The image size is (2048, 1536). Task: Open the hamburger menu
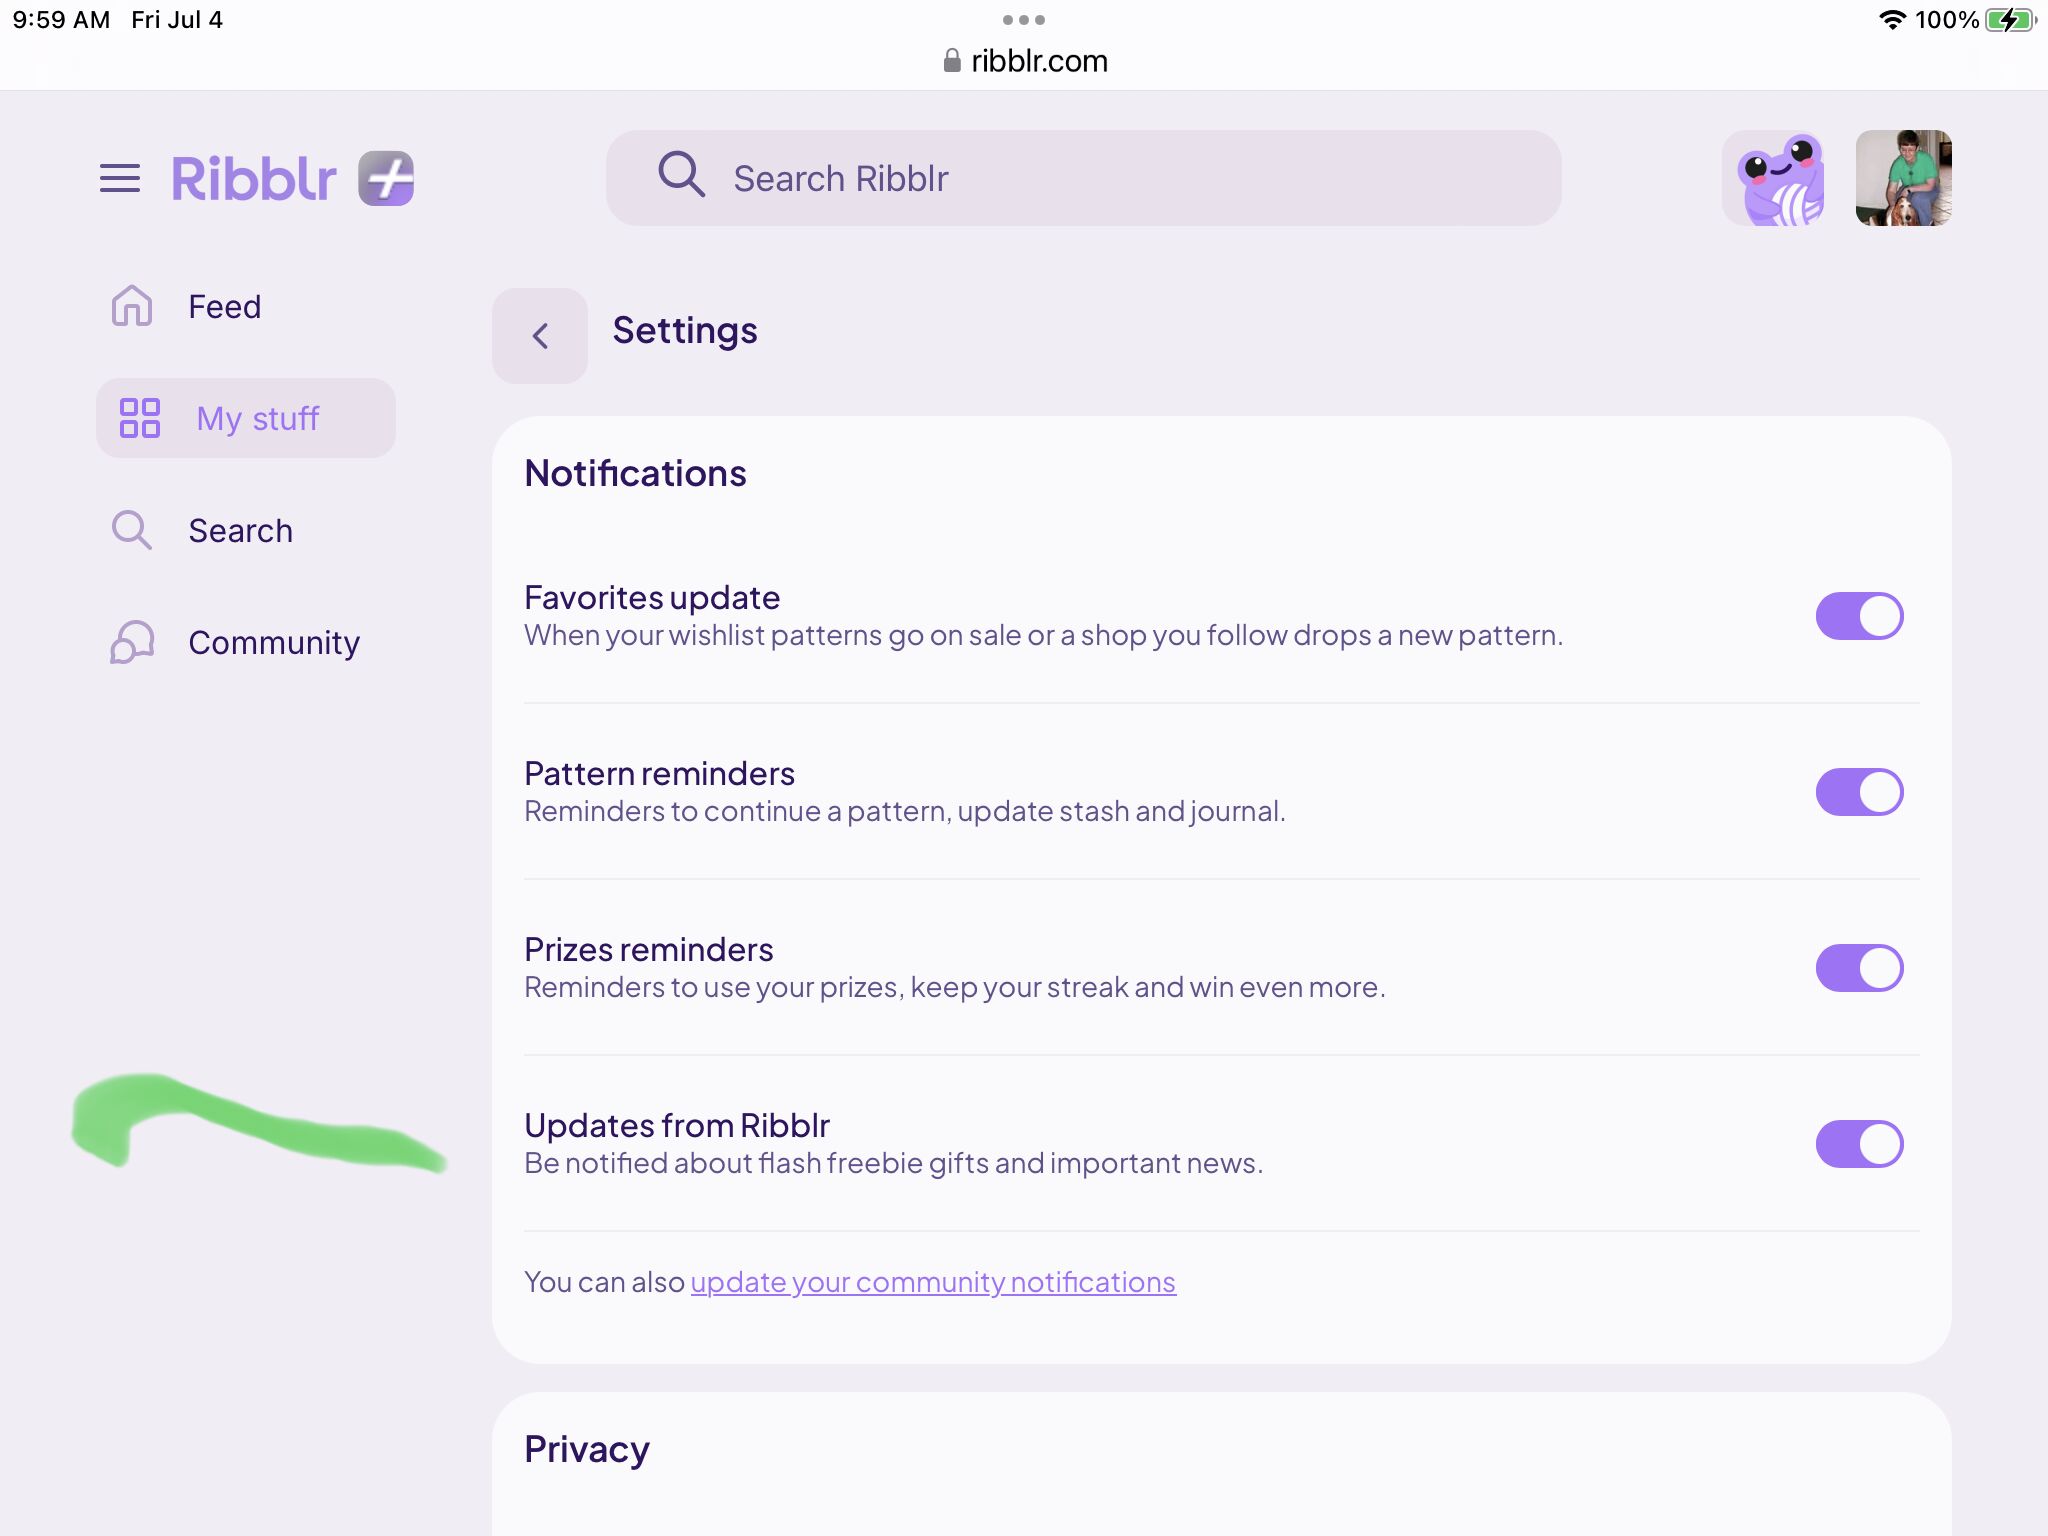click(120, 179)
